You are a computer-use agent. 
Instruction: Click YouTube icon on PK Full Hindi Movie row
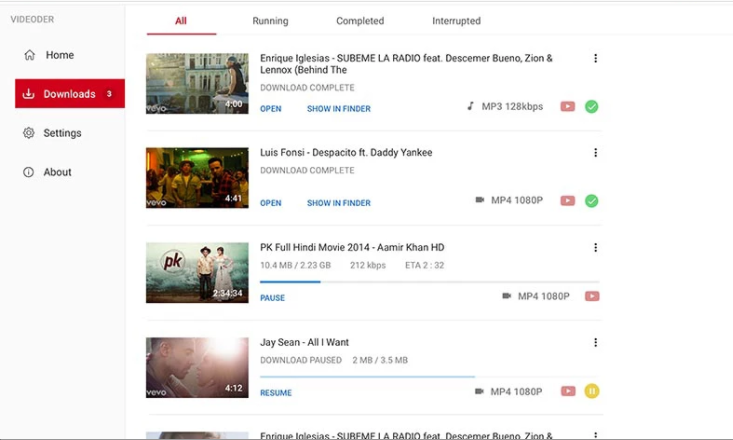tap(592, 296)
